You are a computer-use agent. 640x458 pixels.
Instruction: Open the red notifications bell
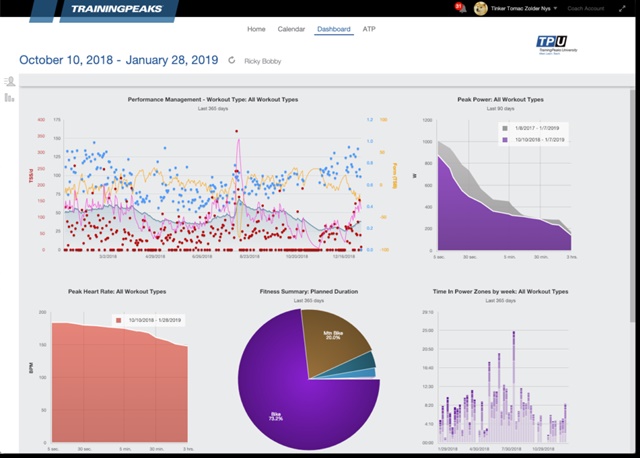(x=461, y=9)
